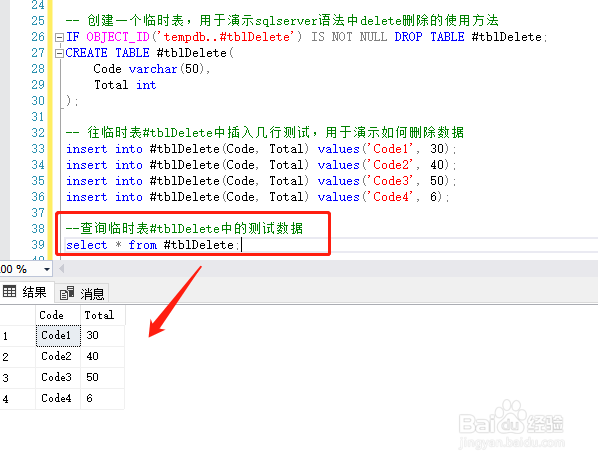Click Total value 40 in results
The width and height of the screenshot is (598, 464).
103,356
